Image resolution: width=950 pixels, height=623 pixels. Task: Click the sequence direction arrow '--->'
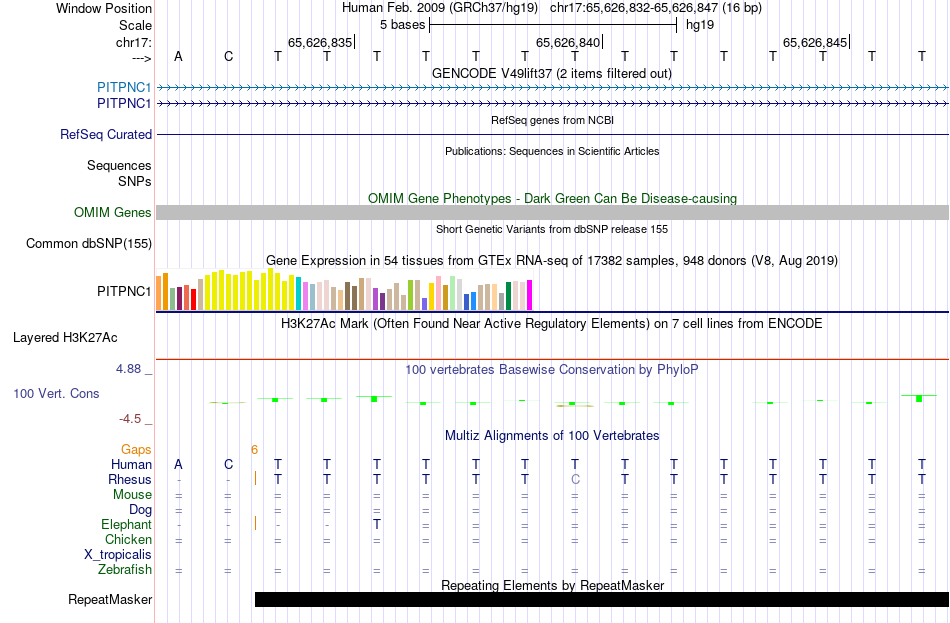[142, 58]
